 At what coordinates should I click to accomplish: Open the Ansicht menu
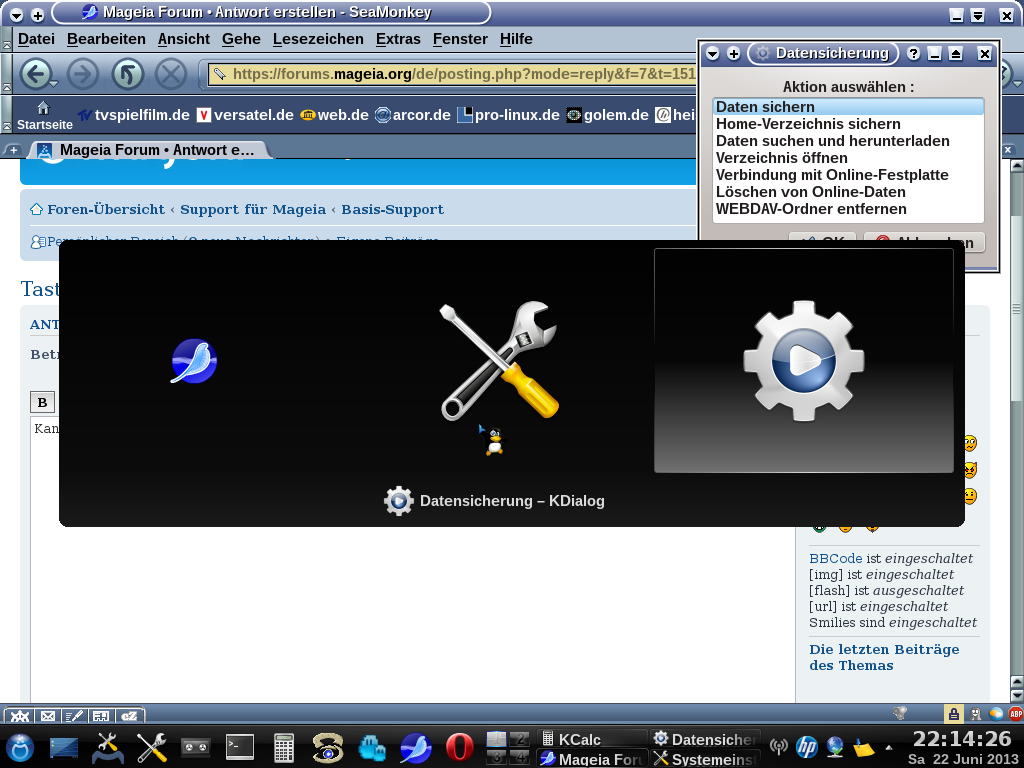coord(184,39)
